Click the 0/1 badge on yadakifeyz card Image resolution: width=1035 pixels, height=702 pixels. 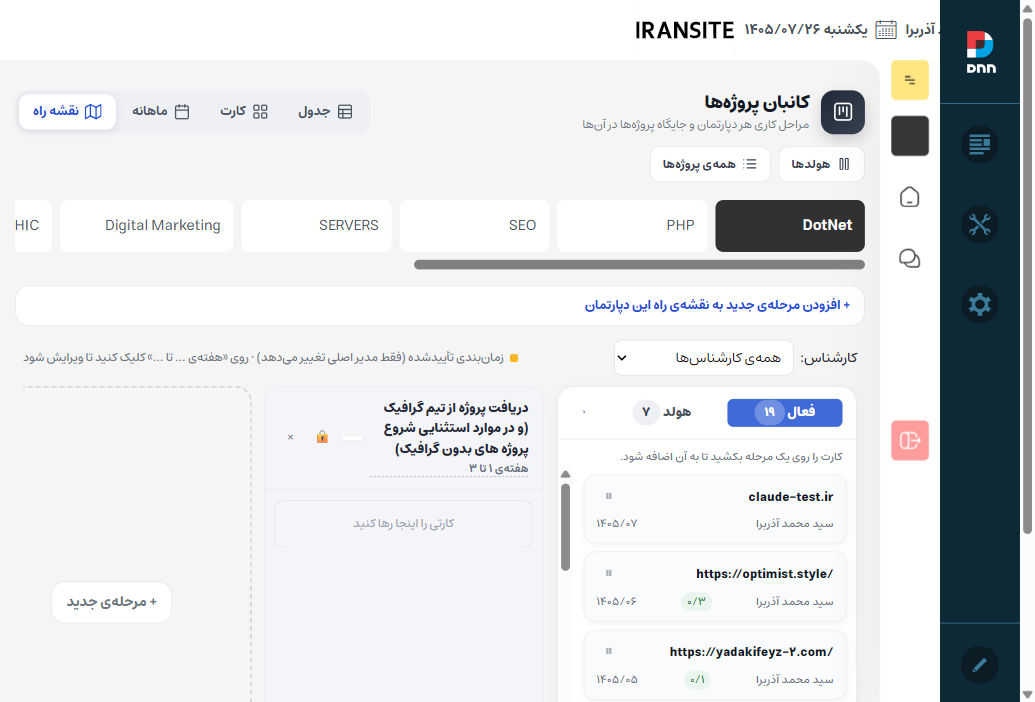click(697, 679)
